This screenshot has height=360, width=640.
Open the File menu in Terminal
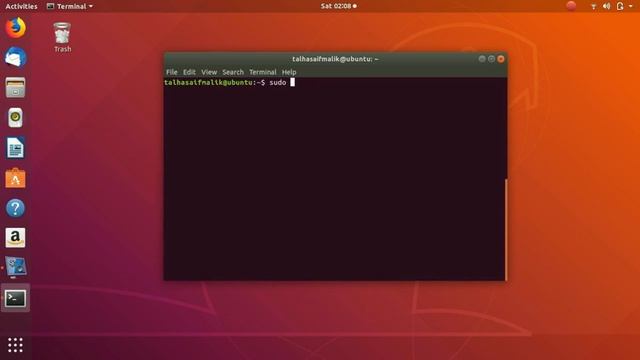172,72
